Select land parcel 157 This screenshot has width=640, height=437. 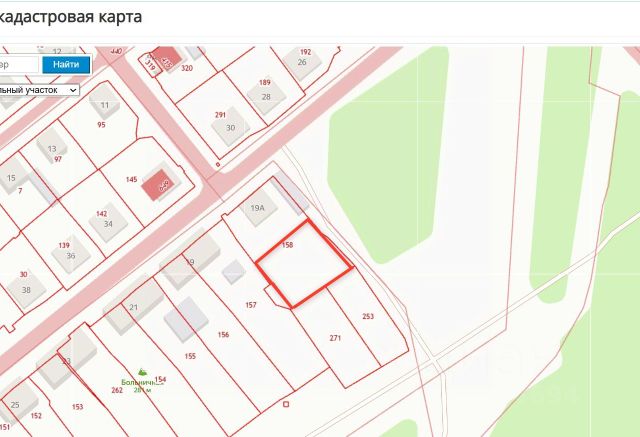click(251, 305)
